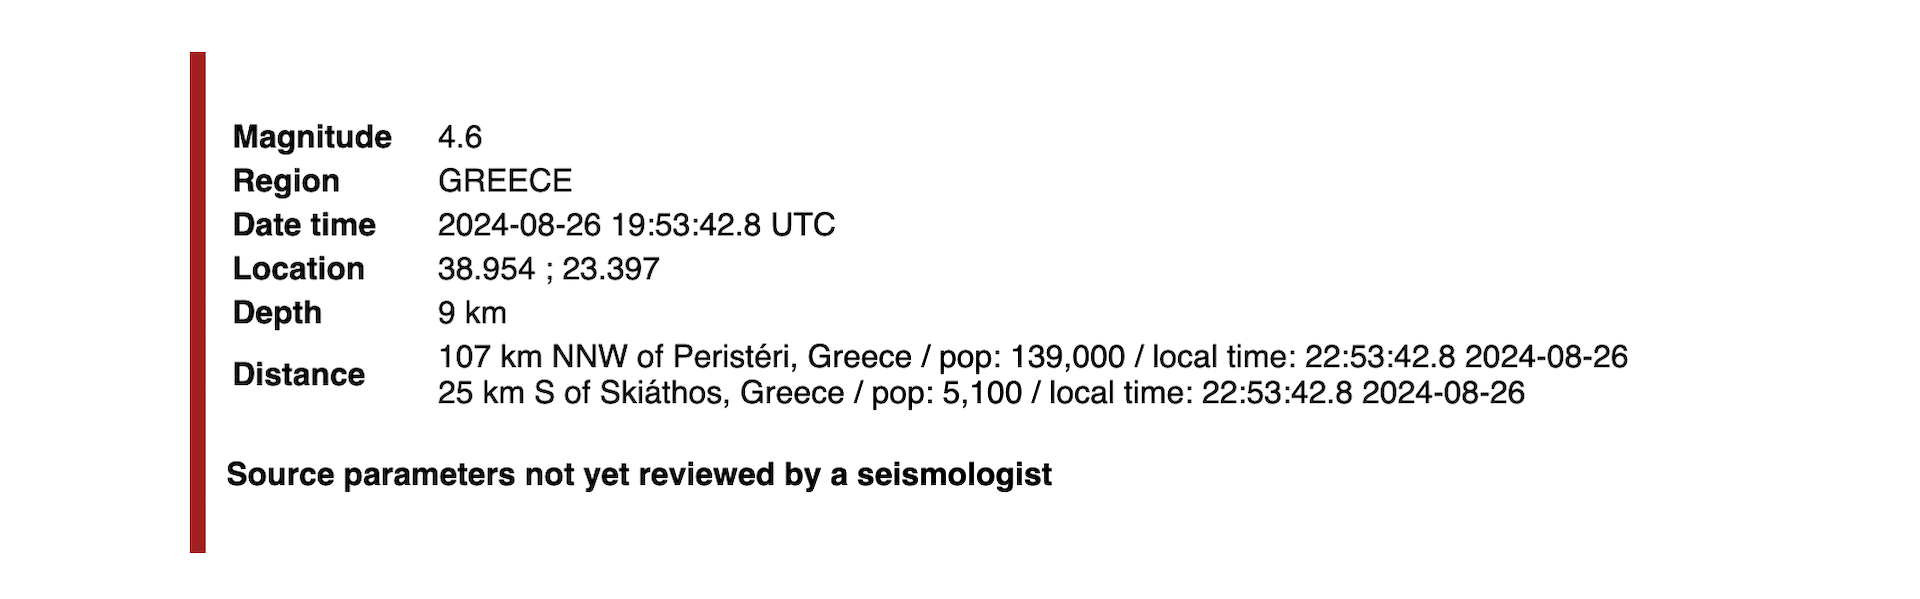Click the Date time label
The height and width of the screenshot is (599, 1920).
304,225
